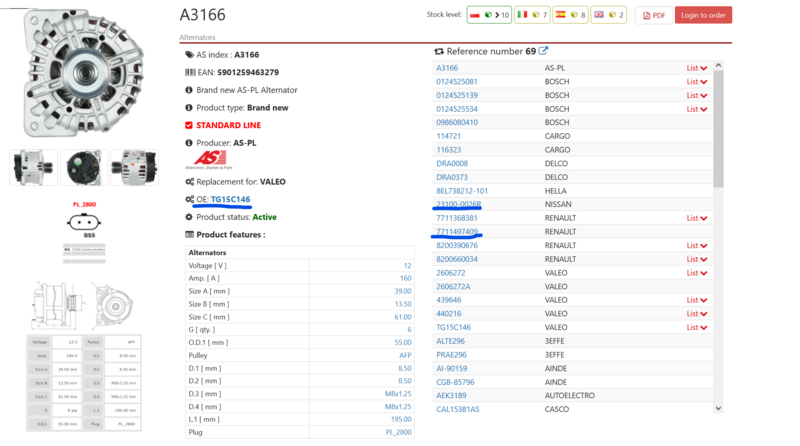This screenshot has height=446, width=800.
Task: Open reference link A3166 in the list
Action: 447,68
